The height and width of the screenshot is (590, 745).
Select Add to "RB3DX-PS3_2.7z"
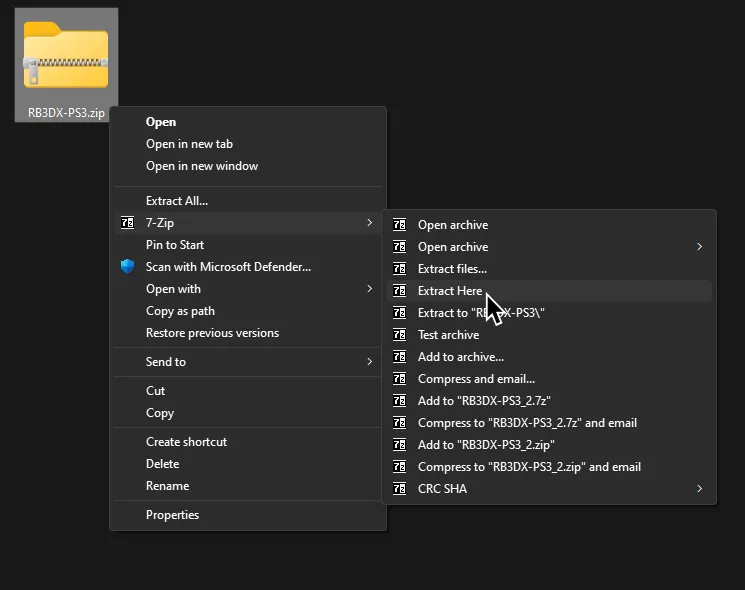(x=549, y=400)
